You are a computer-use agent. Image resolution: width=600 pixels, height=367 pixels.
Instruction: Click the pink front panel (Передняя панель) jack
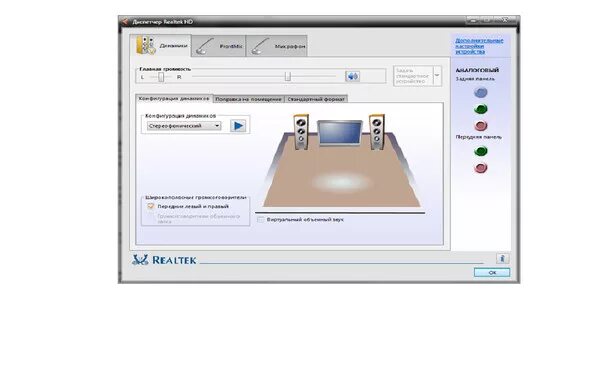(481, 168)
